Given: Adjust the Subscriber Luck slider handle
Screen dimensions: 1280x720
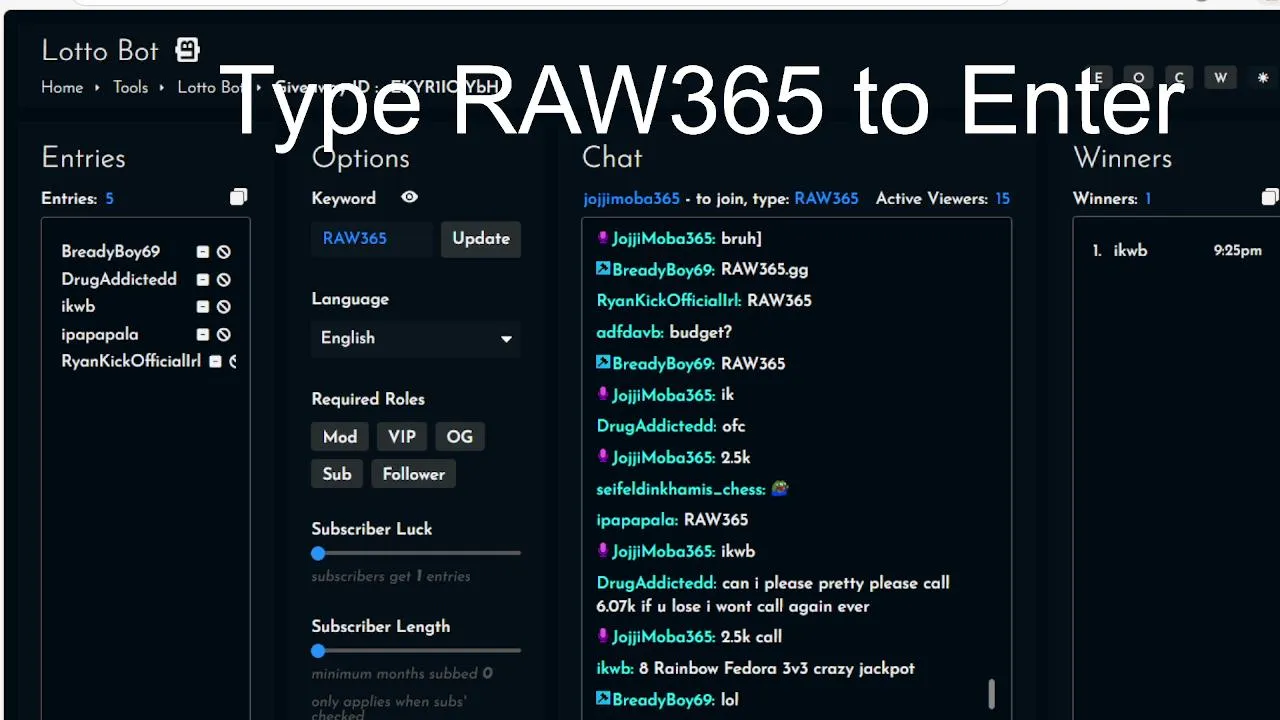Looking at the screenshot, I should [x=318, y=553].
